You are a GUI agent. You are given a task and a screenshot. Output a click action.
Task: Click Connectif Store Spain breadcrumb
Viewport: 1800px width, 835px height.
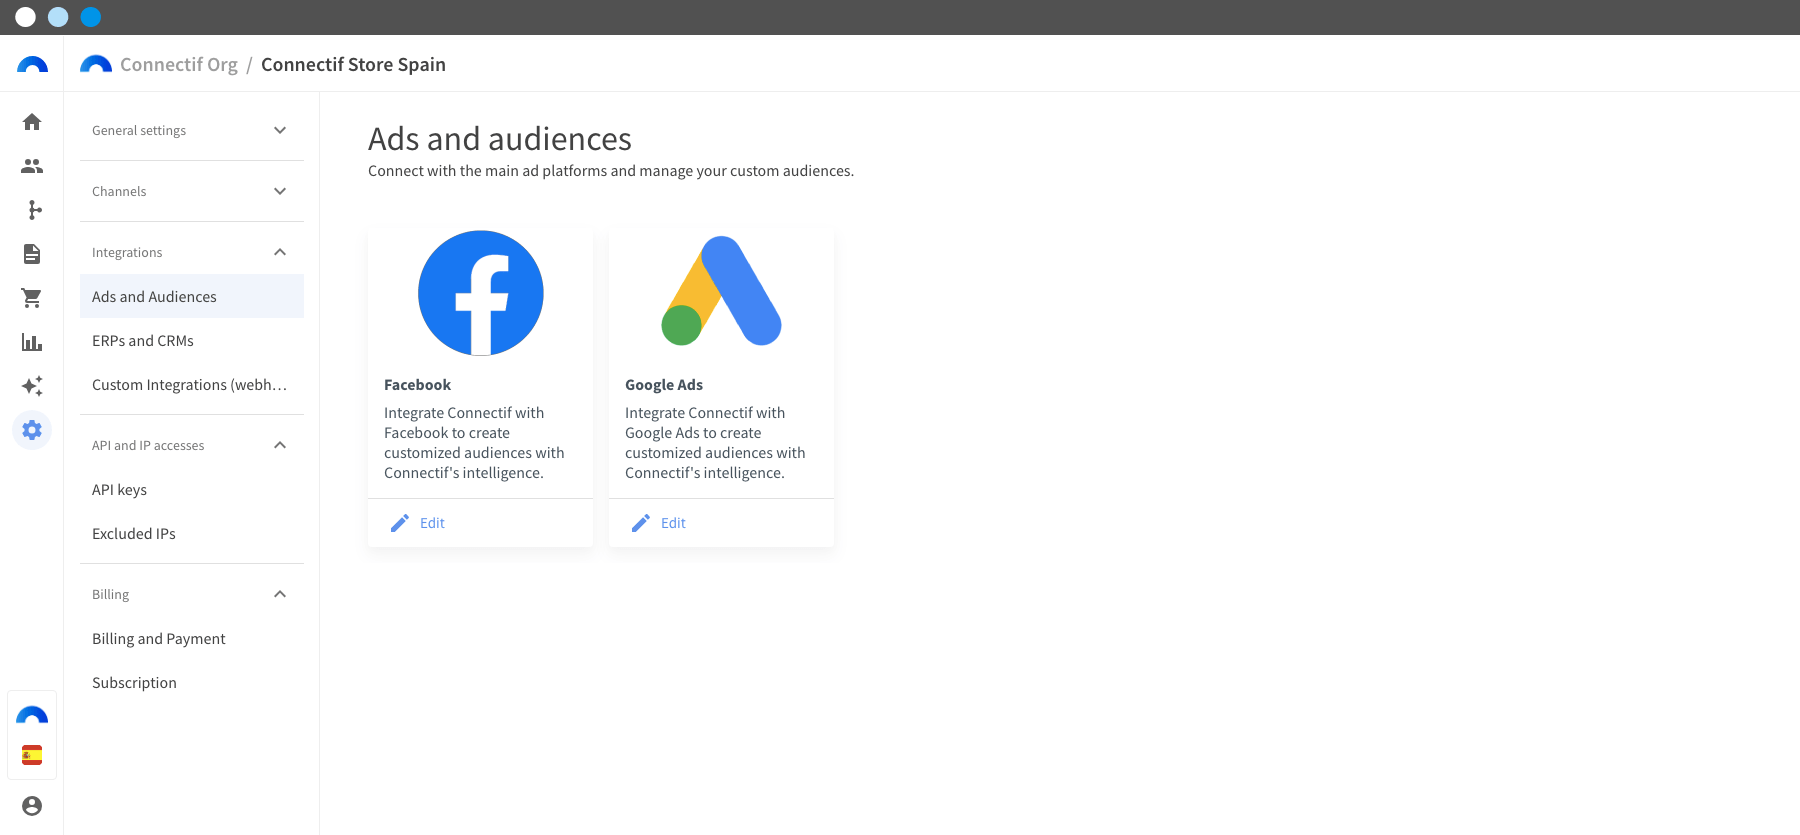[x=353, y=64]
